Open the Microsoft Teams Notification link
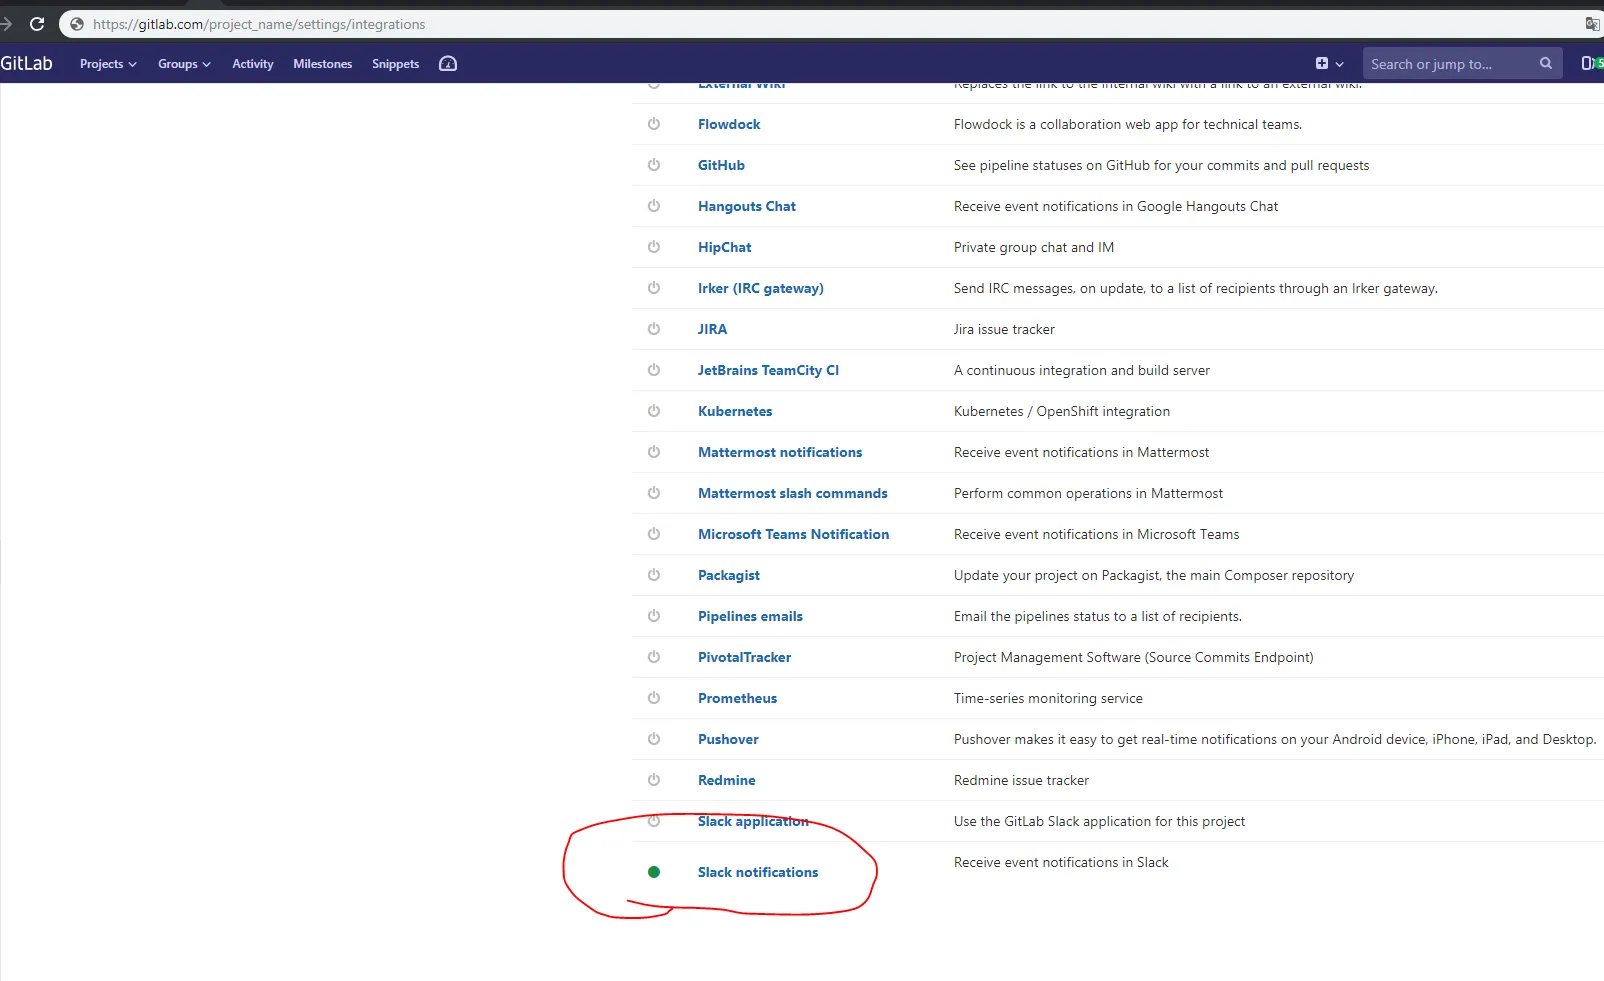Image resolution: width=1604 pixels, height=981 pixels. pos(794,534)
